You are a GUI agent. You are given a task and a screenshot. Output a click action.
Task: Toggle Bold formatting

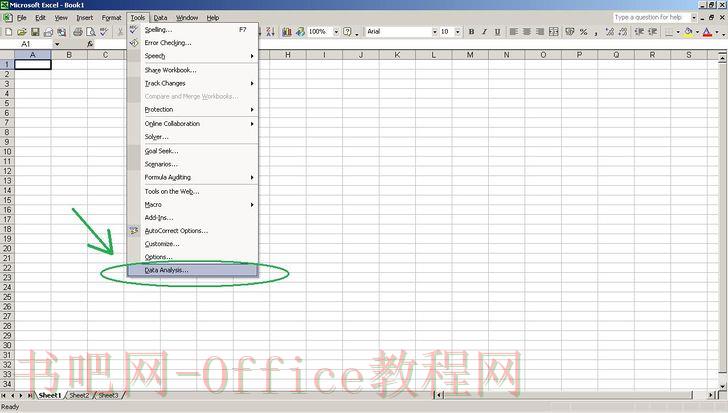(471, 32)
